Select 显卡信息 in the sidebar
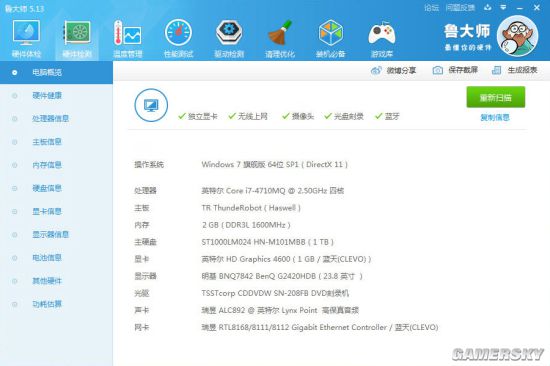This screenshot has width=550, height=366. coord(47,211)
